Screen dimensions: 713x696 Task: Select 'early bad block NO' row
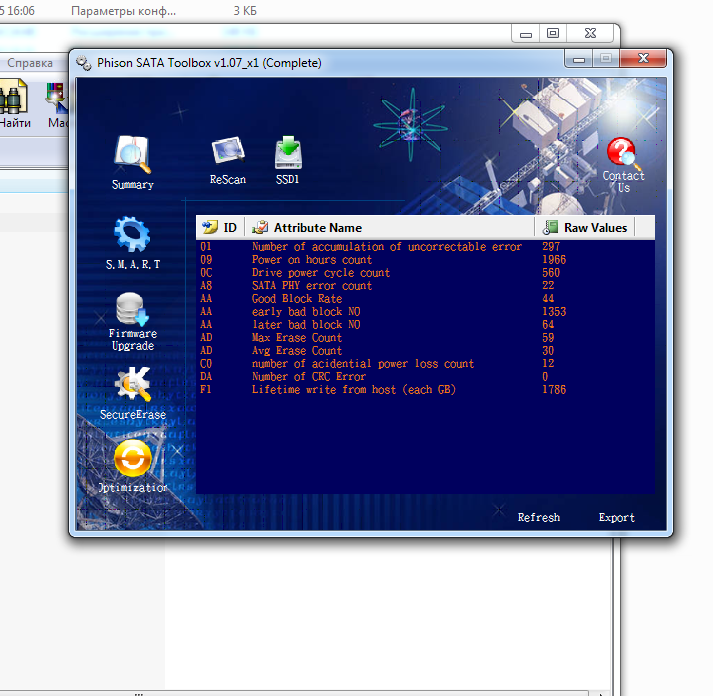click(x=425, y=311)
